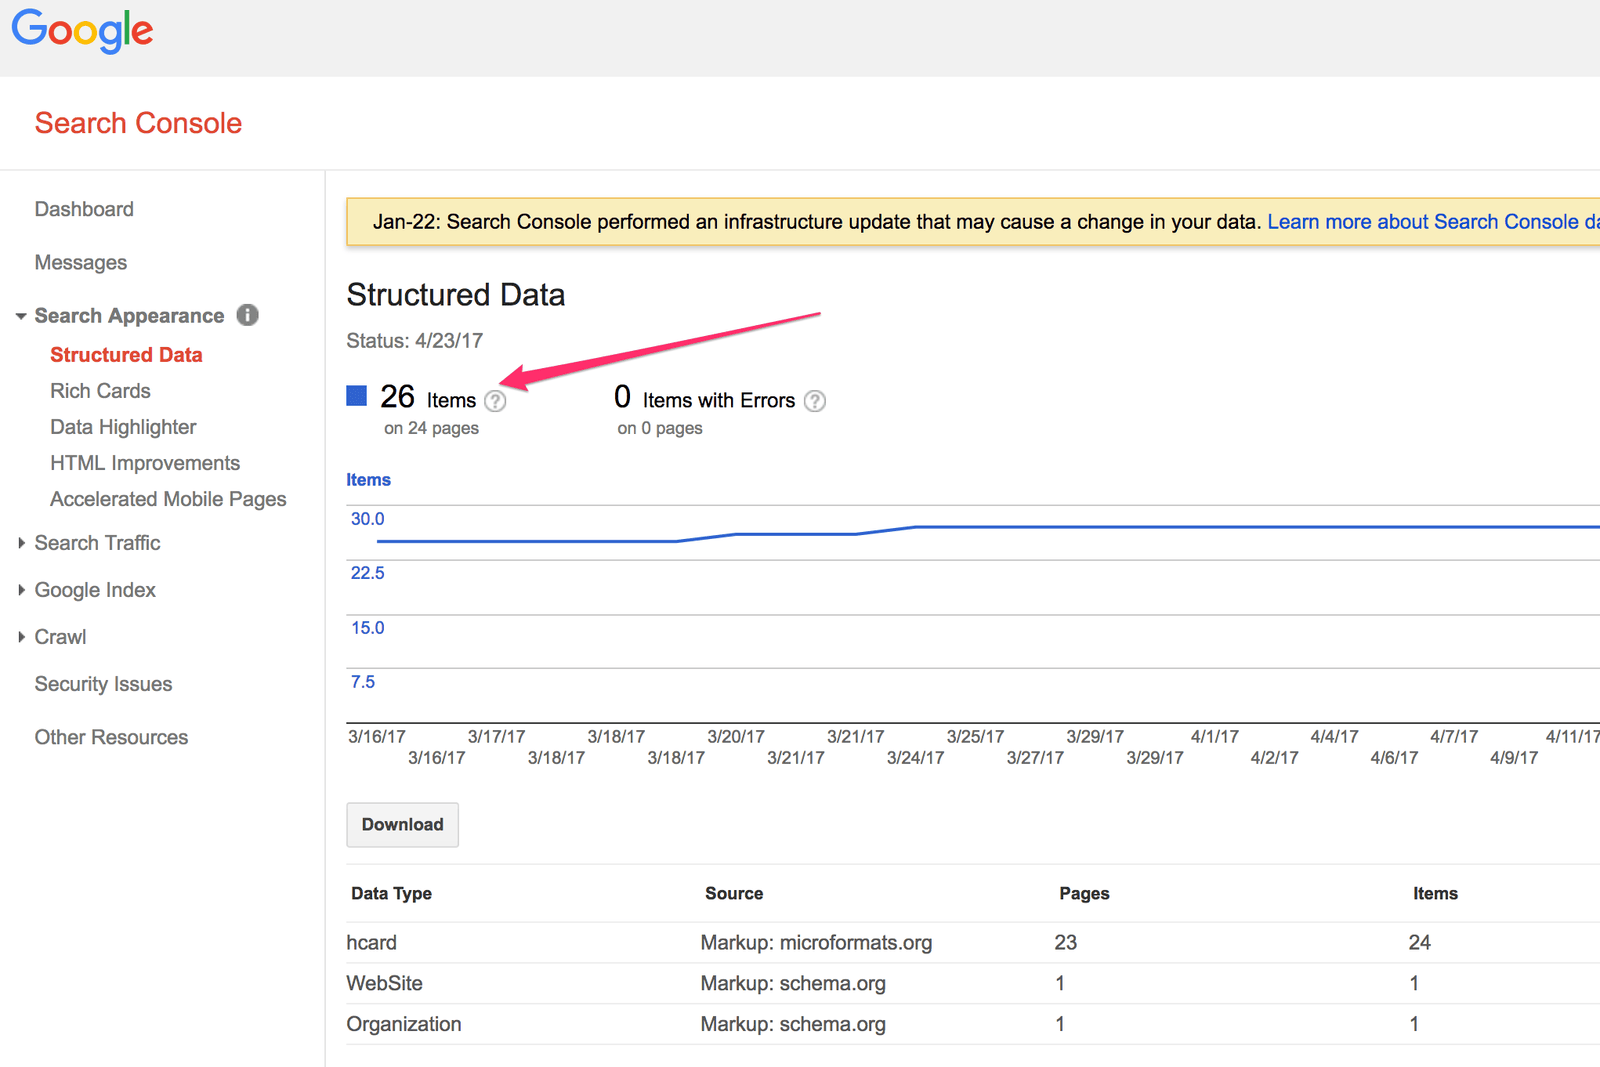Click the Google logo
Viewport: 1600px width, 1067px height.
click(x=82, y=30)
